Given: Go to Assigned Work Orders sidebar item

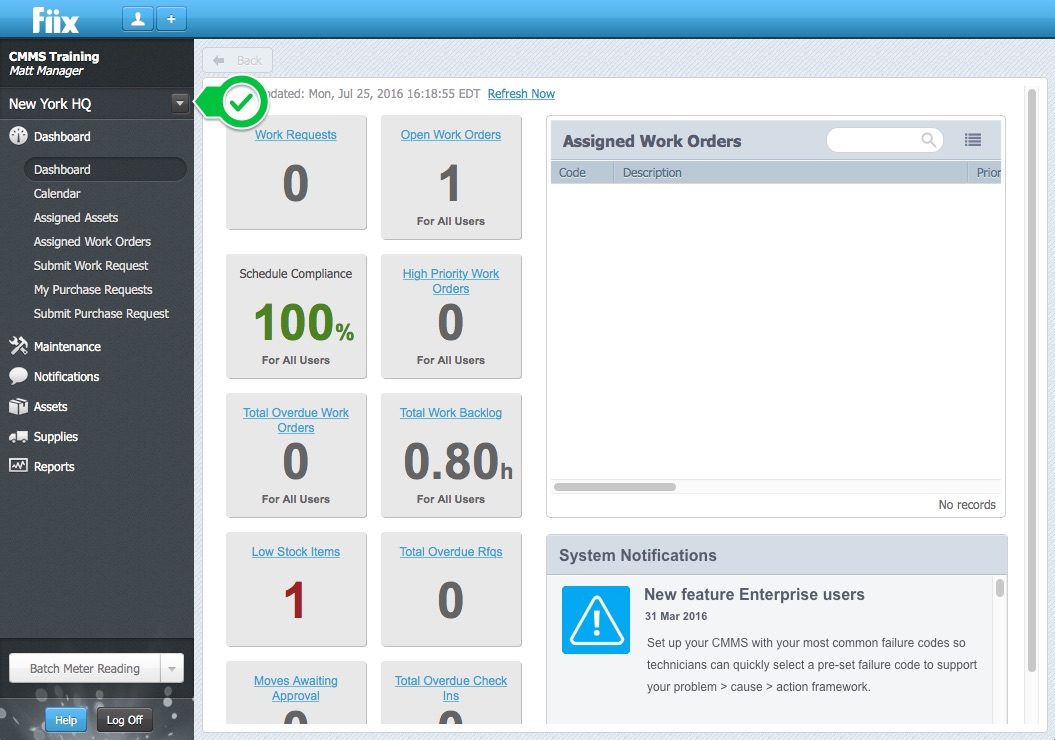Looking at the screenshot, I should tap(92, 242).
